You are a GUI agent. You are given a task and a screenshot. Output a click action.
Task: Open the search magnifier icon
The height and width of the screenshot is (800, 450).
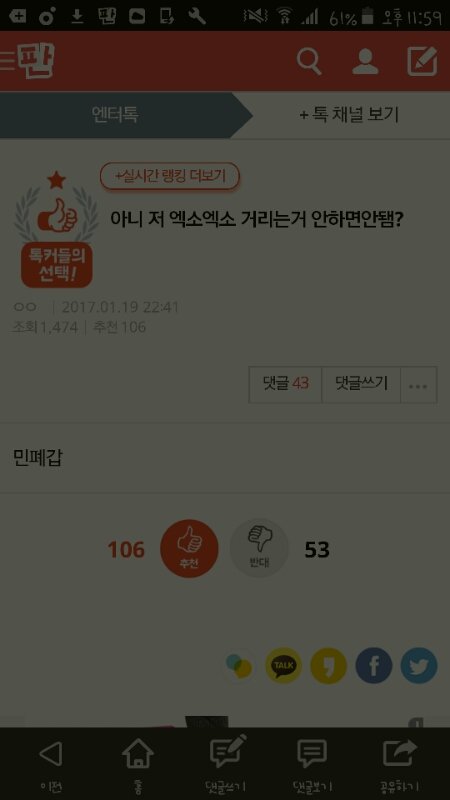pos(309,62)
